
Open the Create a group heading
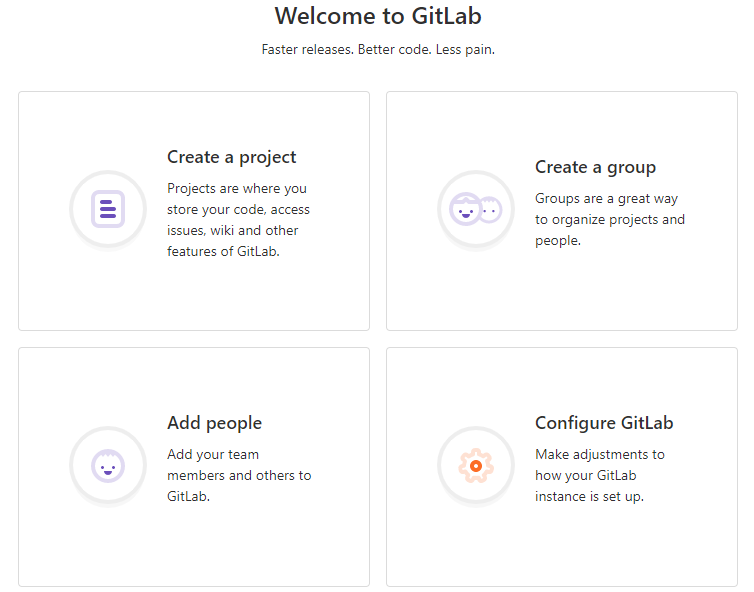595,167
